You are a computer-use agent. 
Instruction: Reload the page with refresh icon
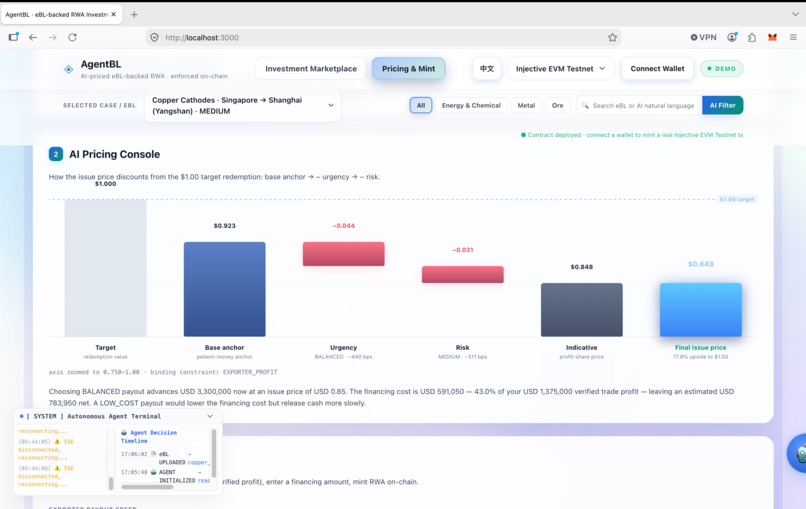point(72,38)
